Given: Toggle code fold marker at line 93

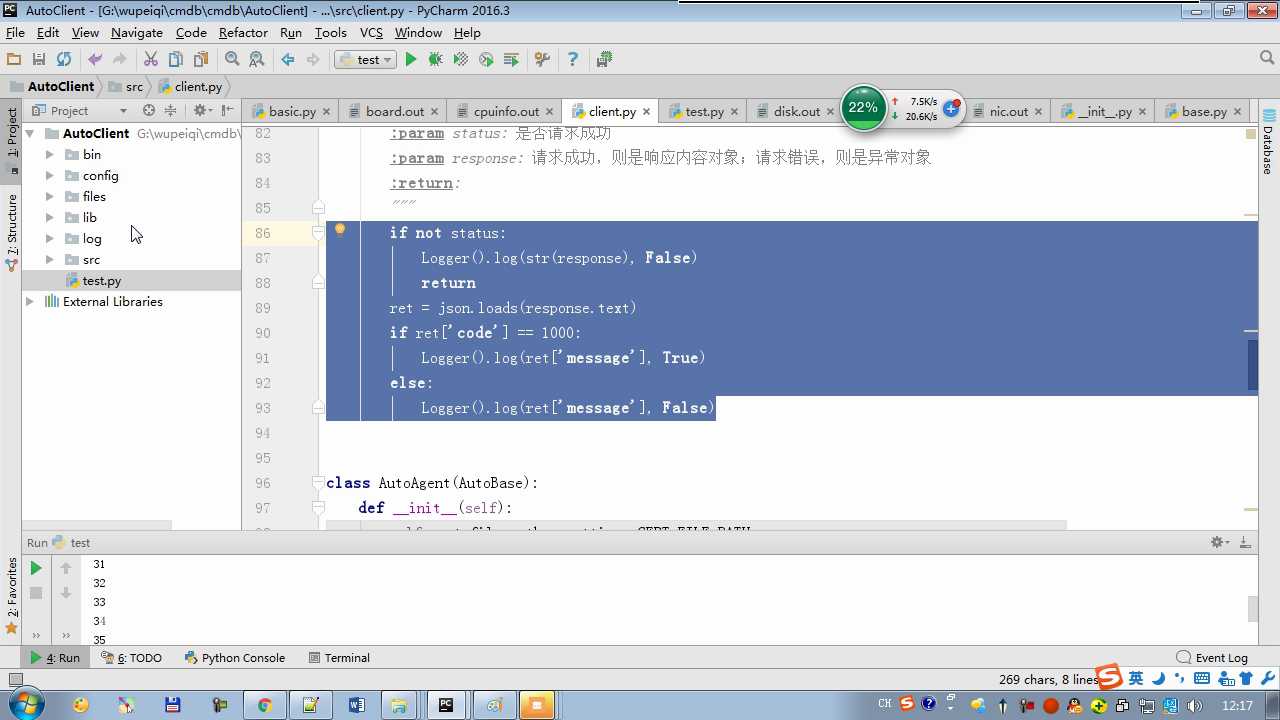Looking at the screenshot, I should pos(318,408).
